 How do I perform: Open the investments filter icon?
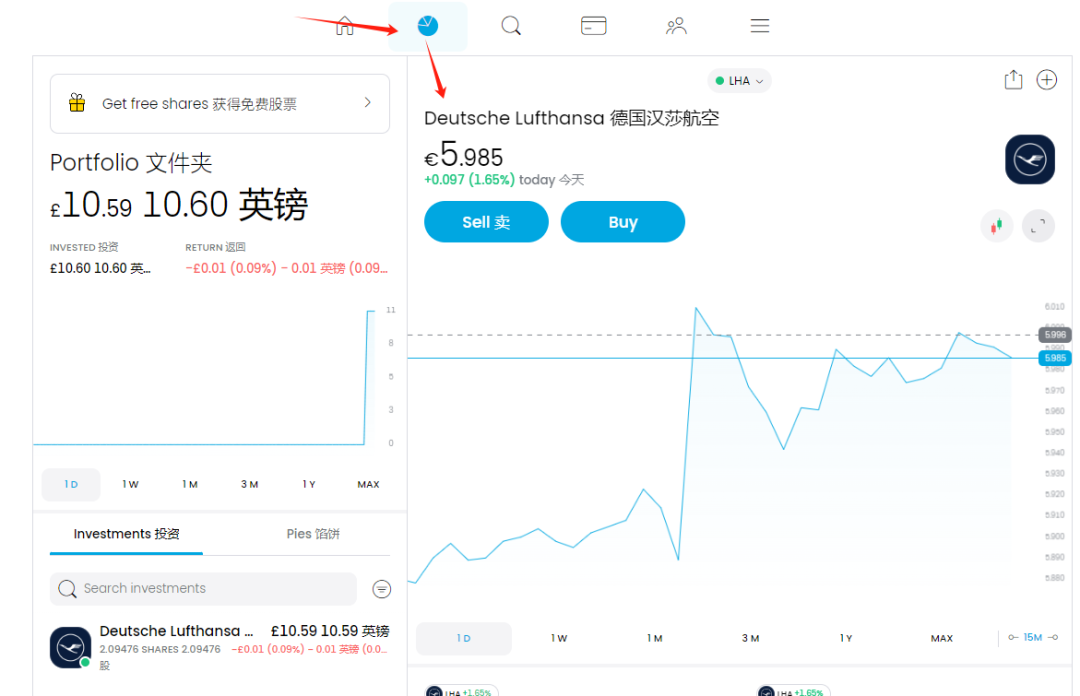pos(382,589)
